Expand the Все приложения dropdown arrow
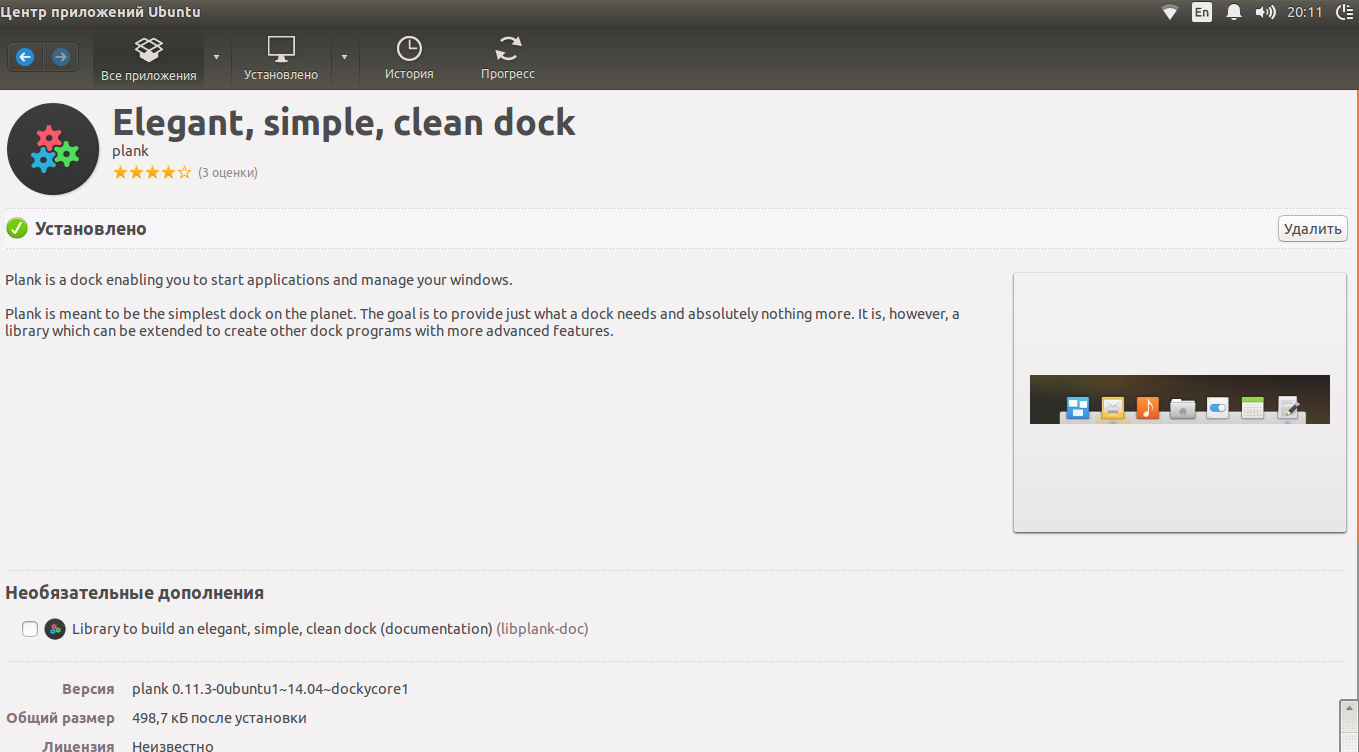This screenshot has height=752, width=1359. point(217,57)
